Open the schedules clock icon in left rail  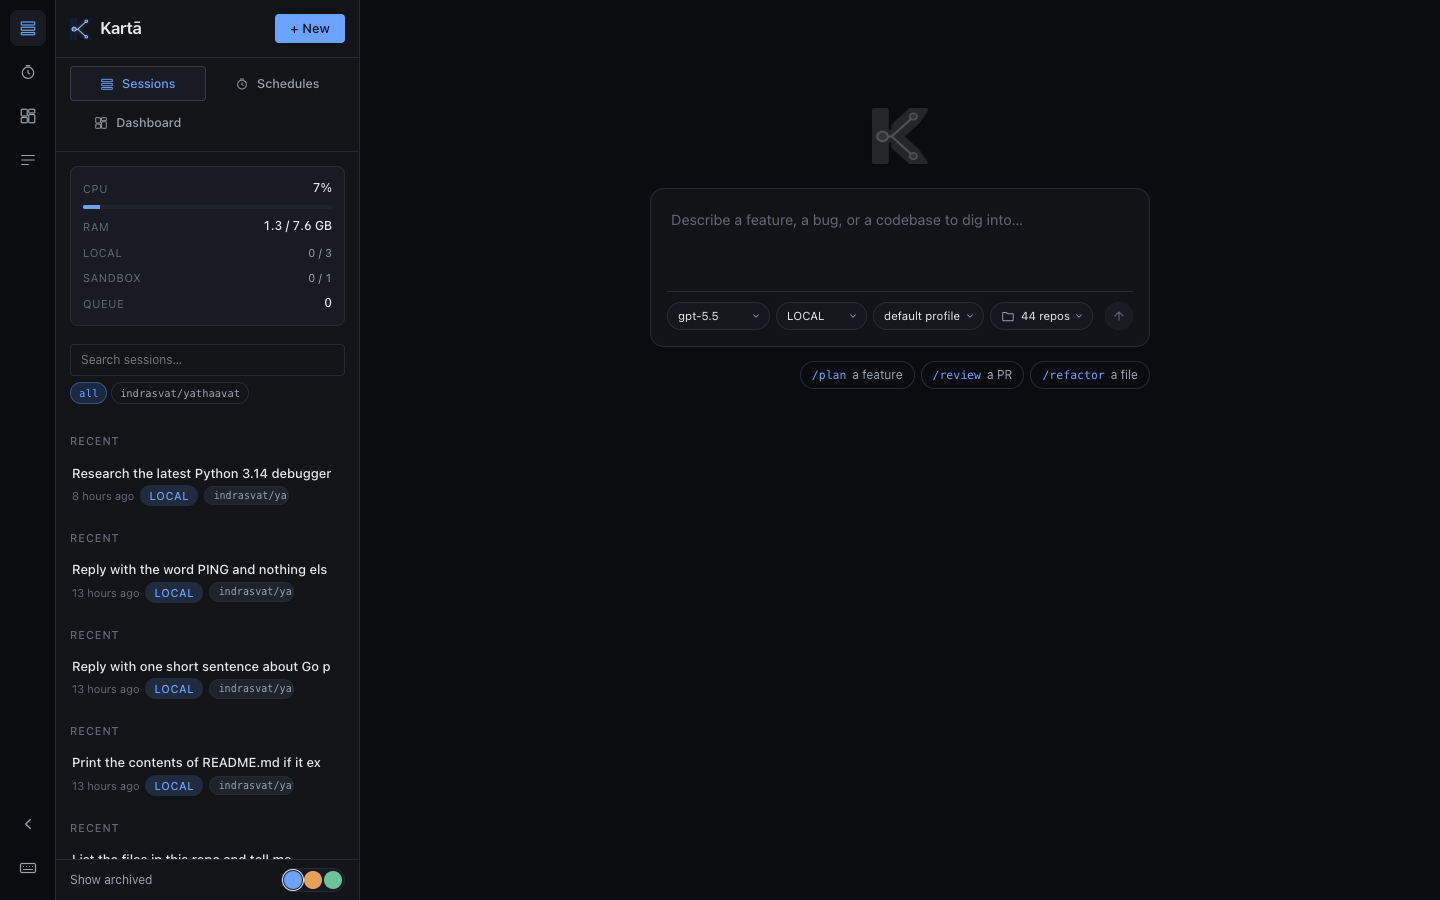click(28, 72)
